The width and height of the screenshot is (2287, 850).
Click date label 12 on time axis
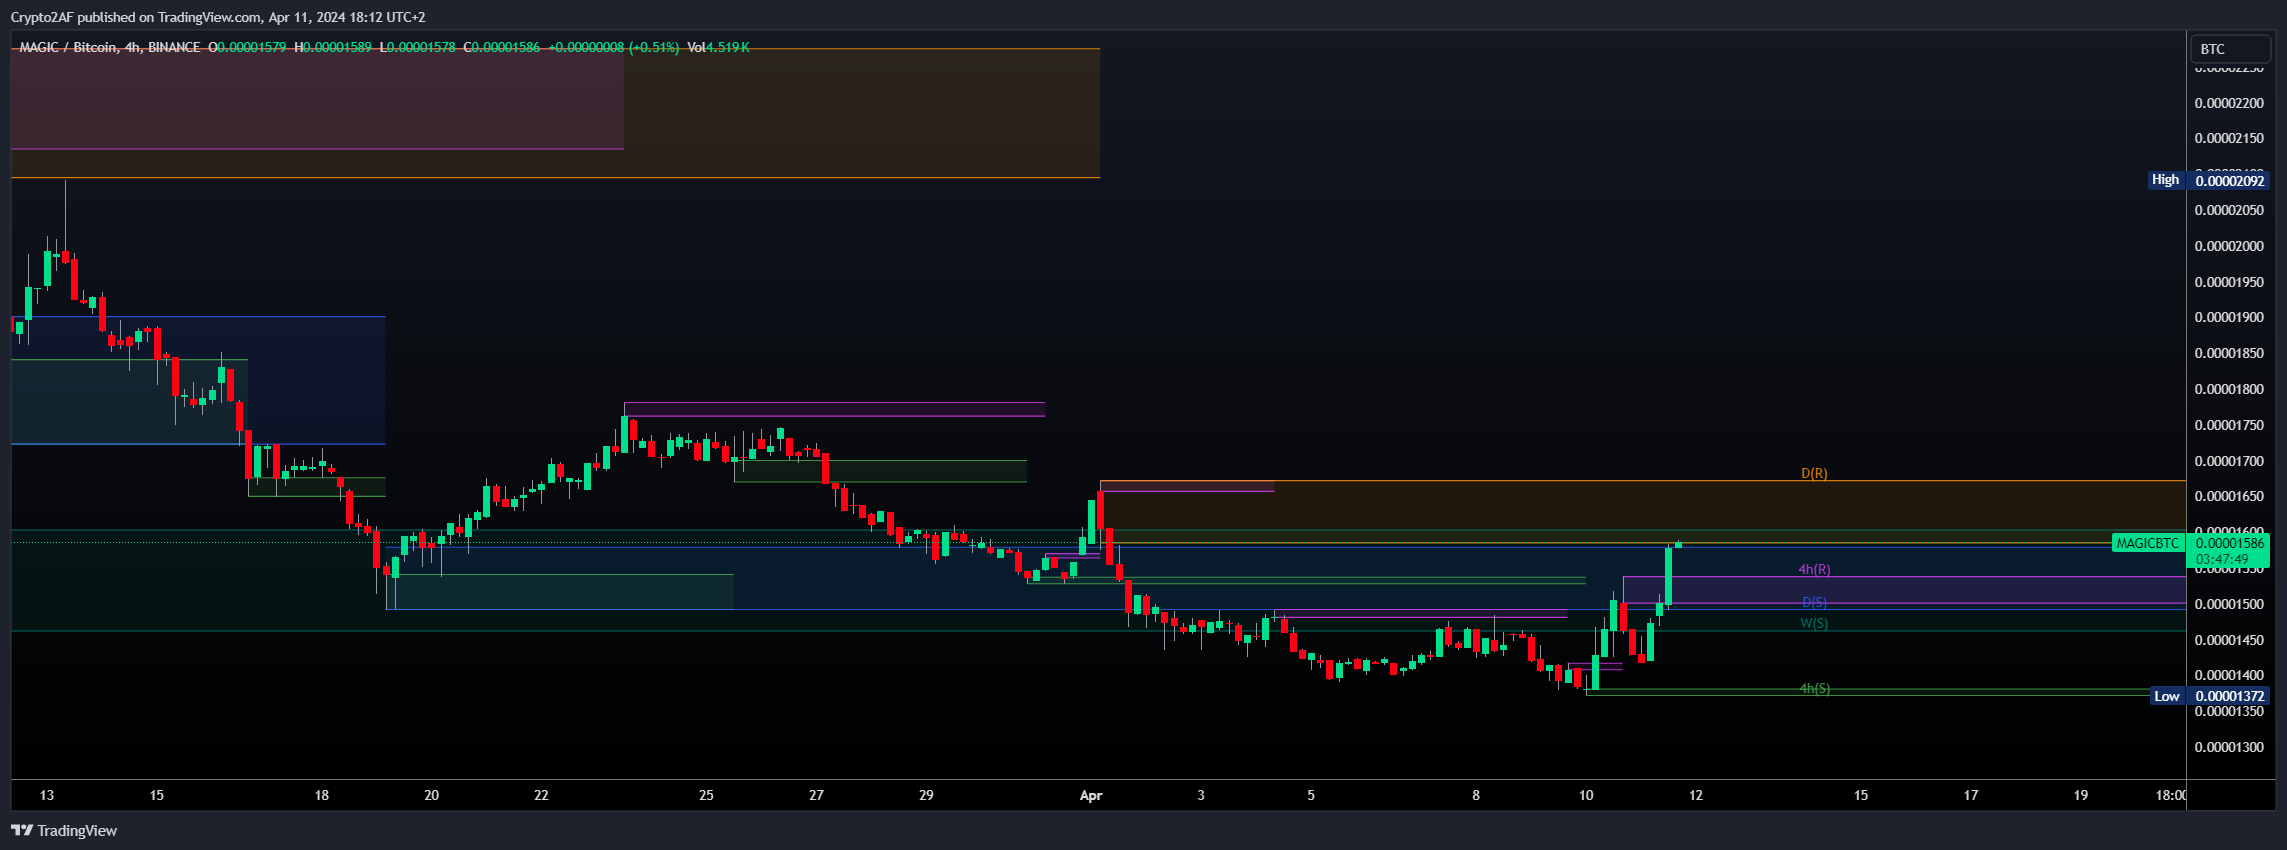pos(1696,795)
